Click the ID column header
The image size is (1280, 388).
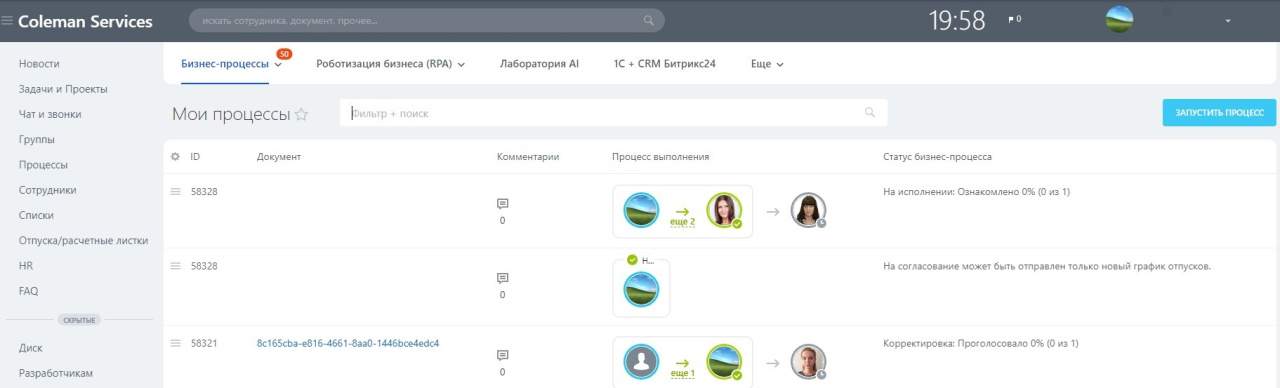pyautogui.click(x=196, y=157)
